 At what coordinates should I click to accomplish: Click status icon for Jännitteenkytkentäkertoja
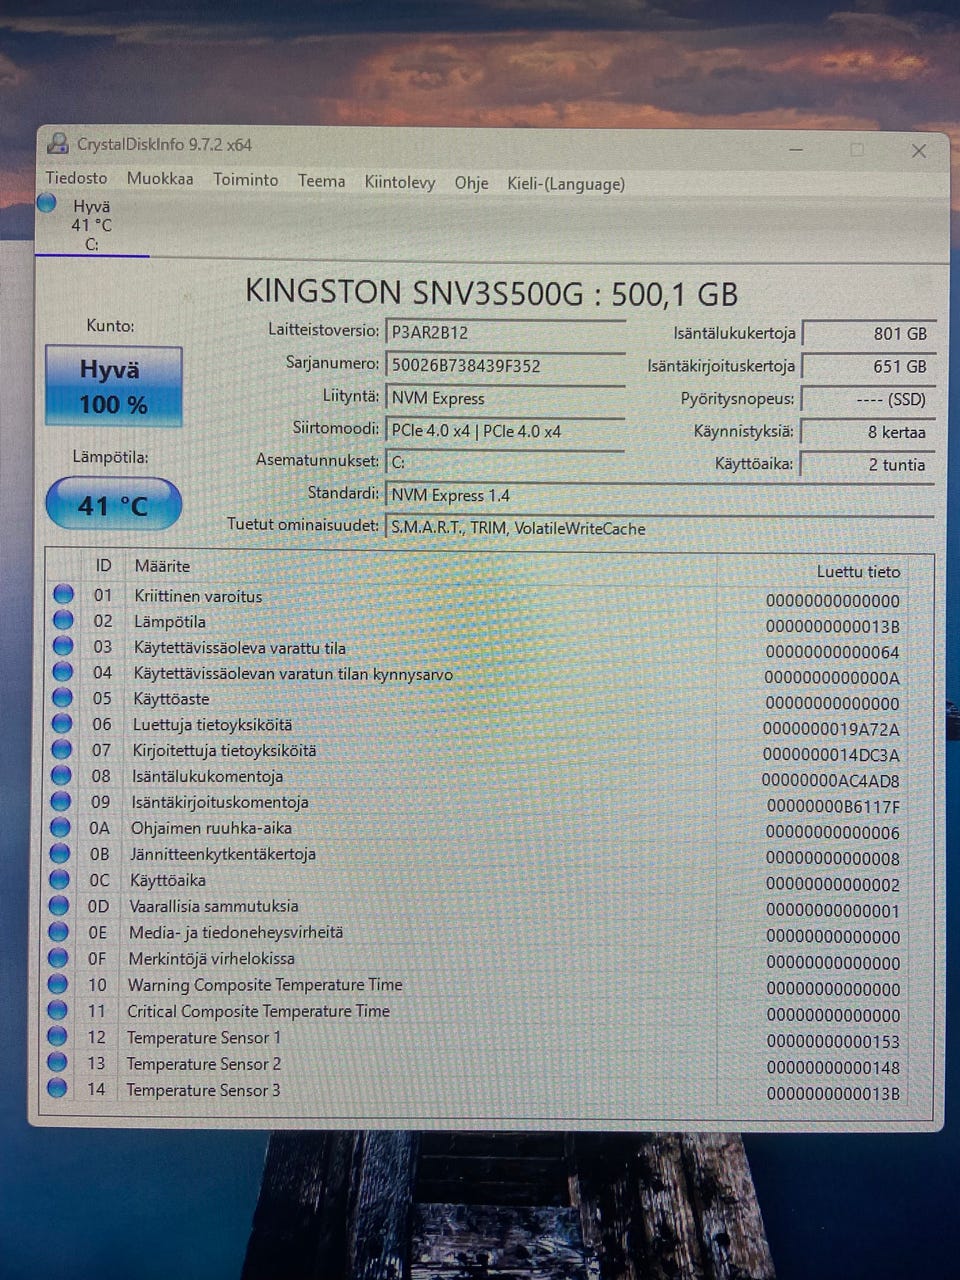pyautogui.click(x=60, y=853)
